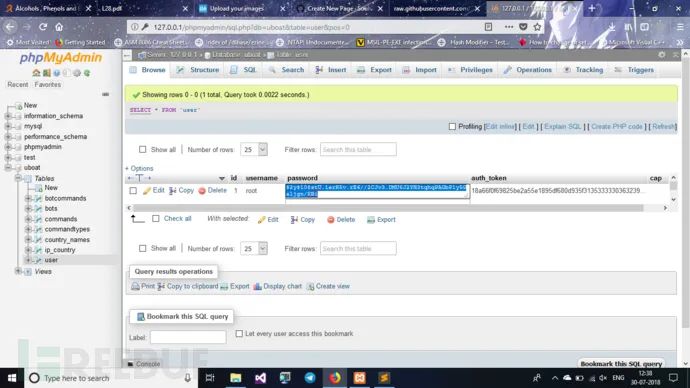
Task: Tick the Check all checkbox
Action: pos(156,219)
